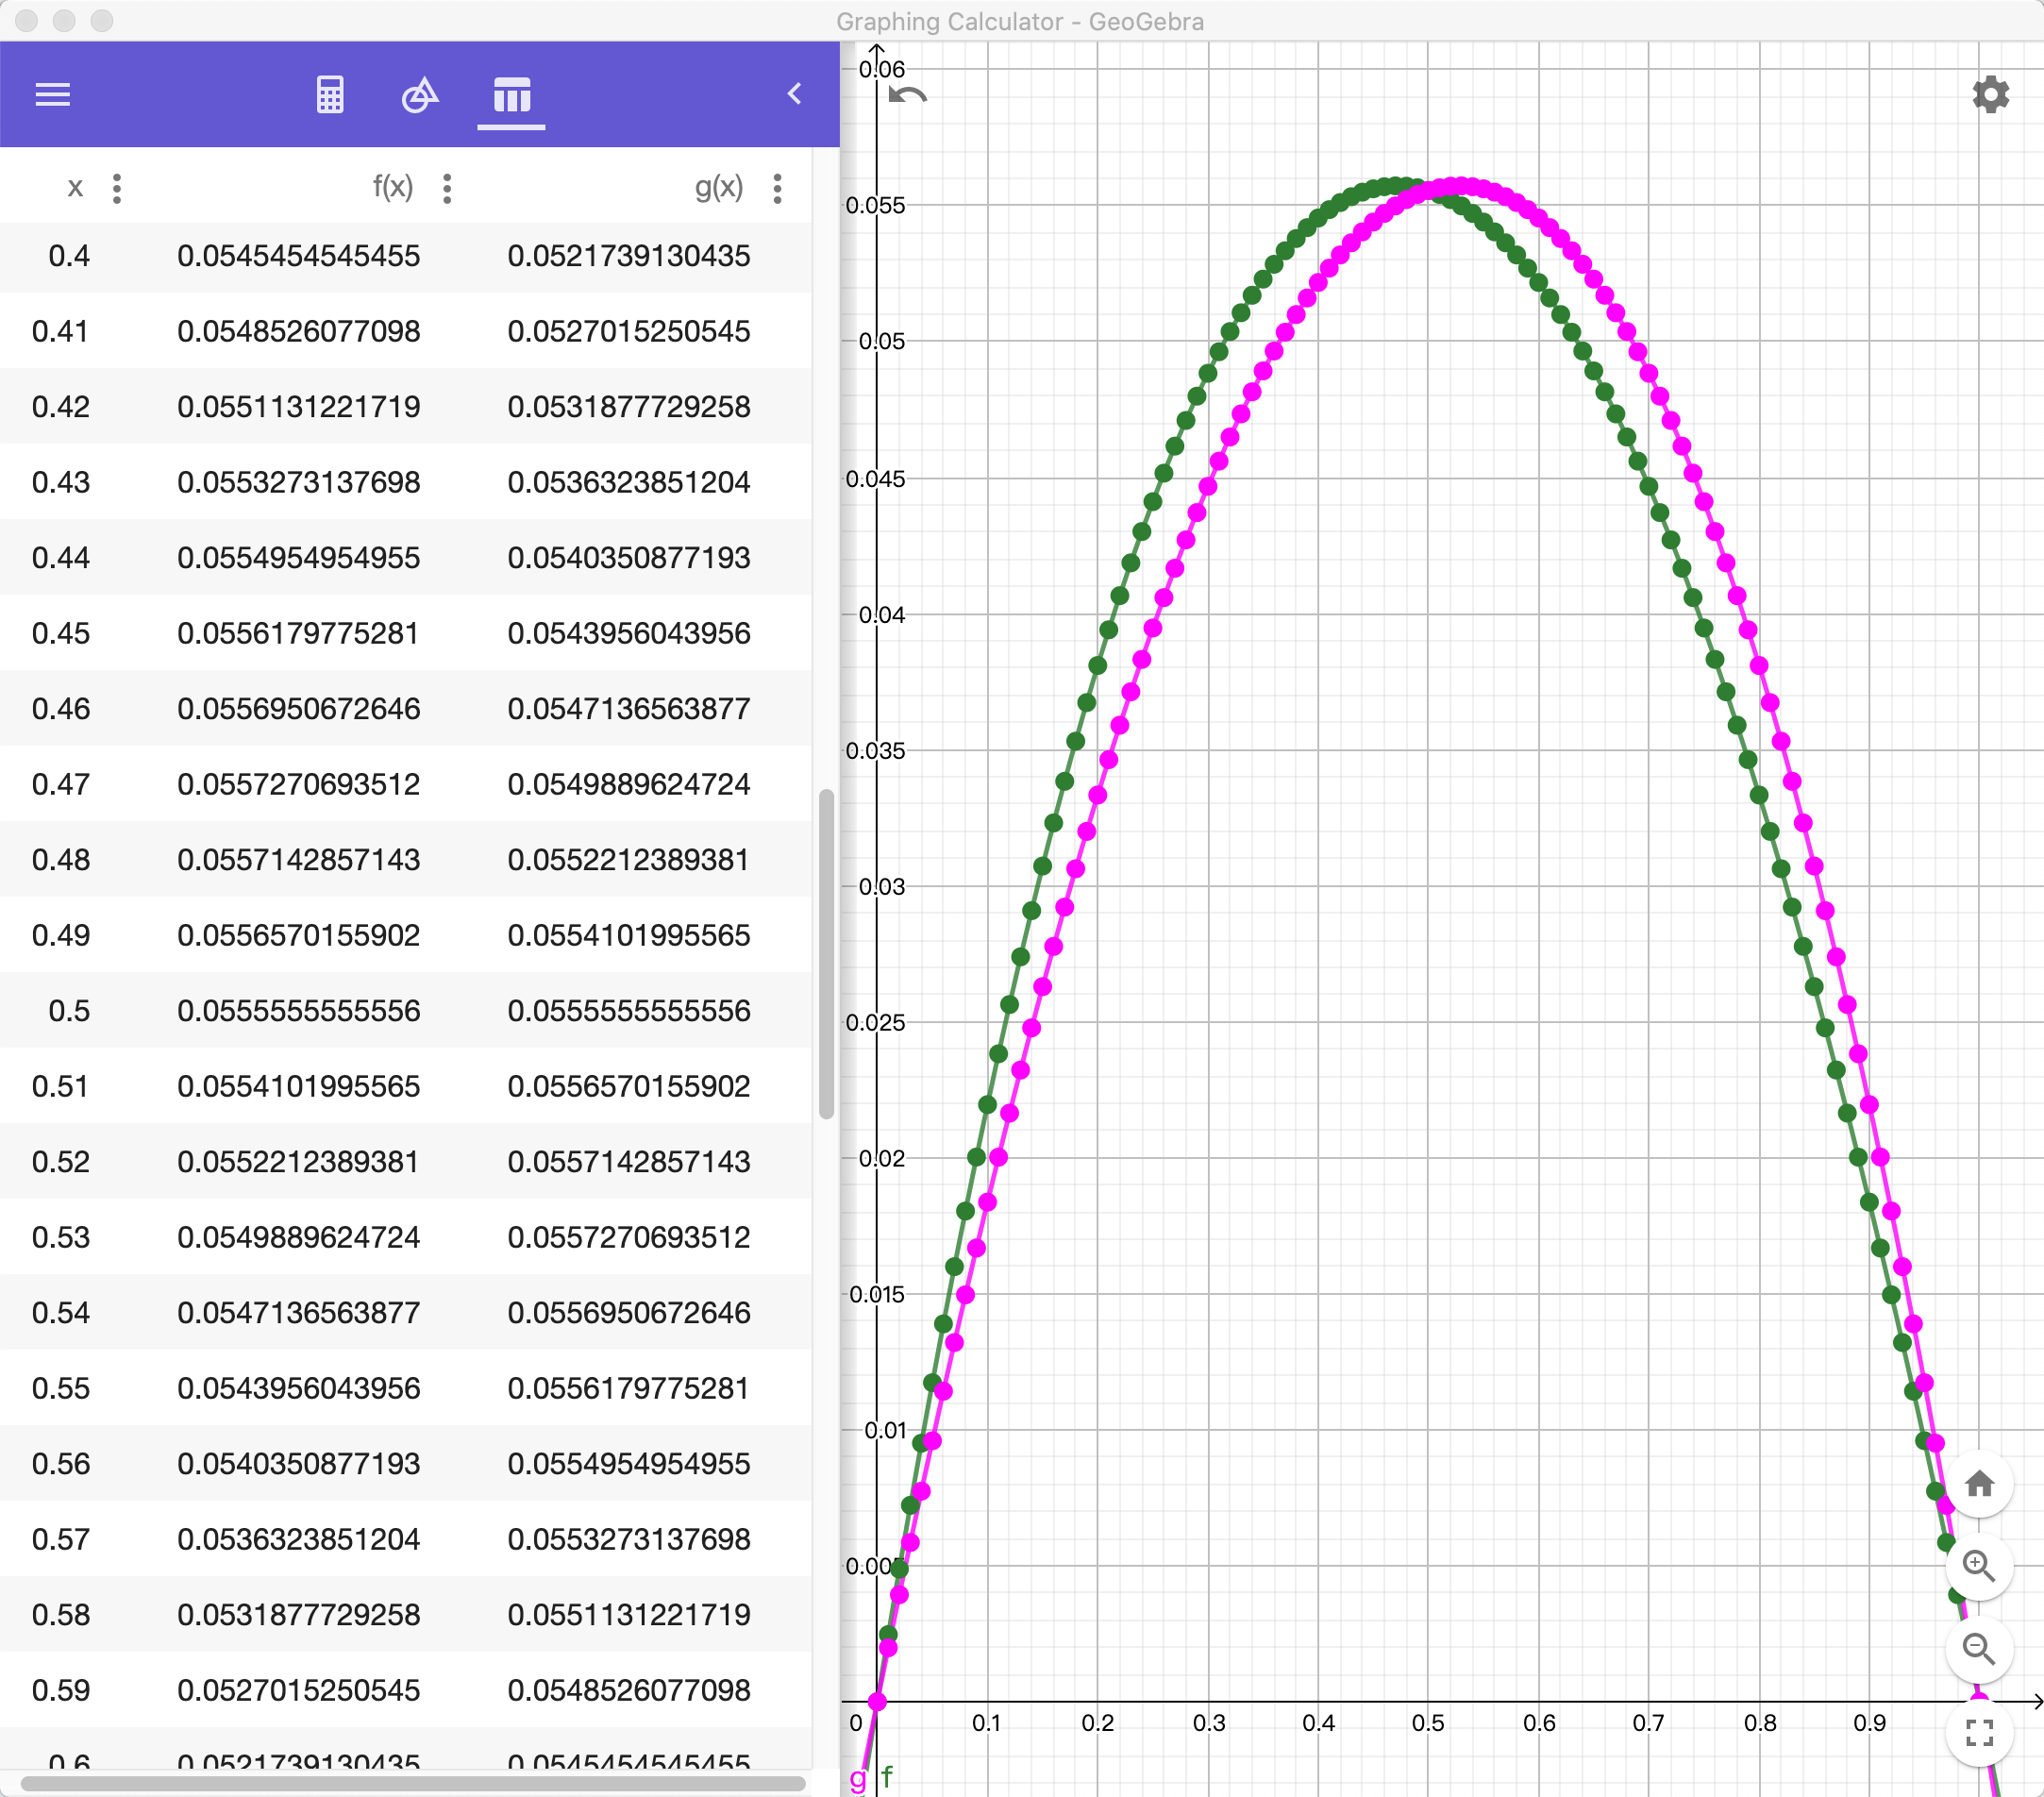Select g(x) cell 0.0536323851204 in row 0.43
The height and width of the screenshot is (1797, 2044).
coord(629,482)
